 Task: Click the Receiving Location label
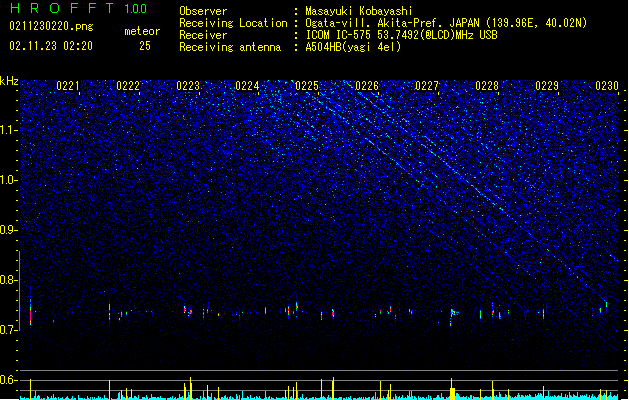[x=233, y=23]
